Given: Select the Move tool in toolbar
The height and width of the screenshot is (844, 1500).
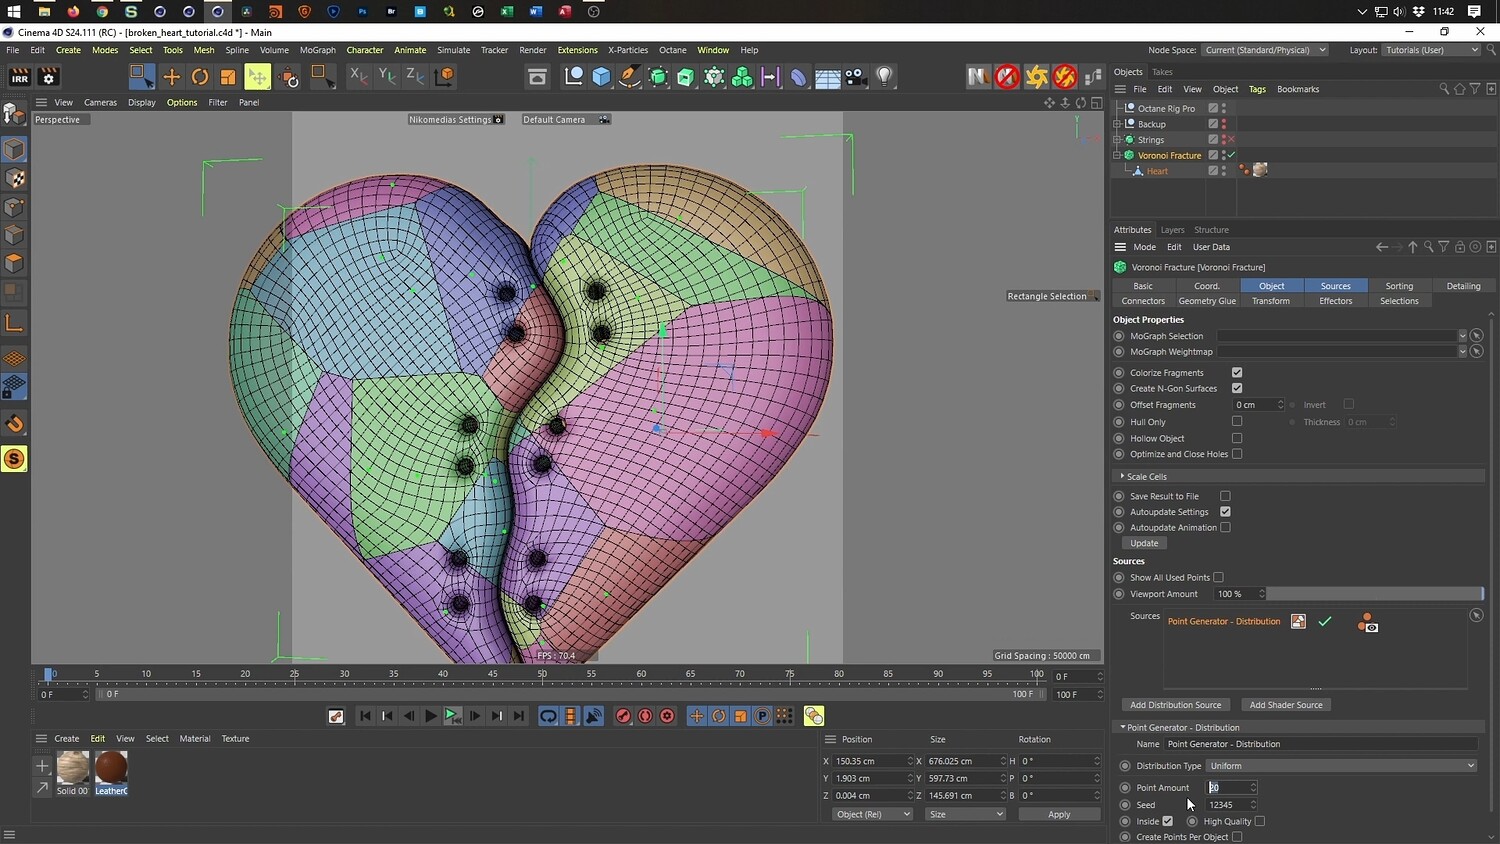Looking at the screenshot, I should (171, 77).
